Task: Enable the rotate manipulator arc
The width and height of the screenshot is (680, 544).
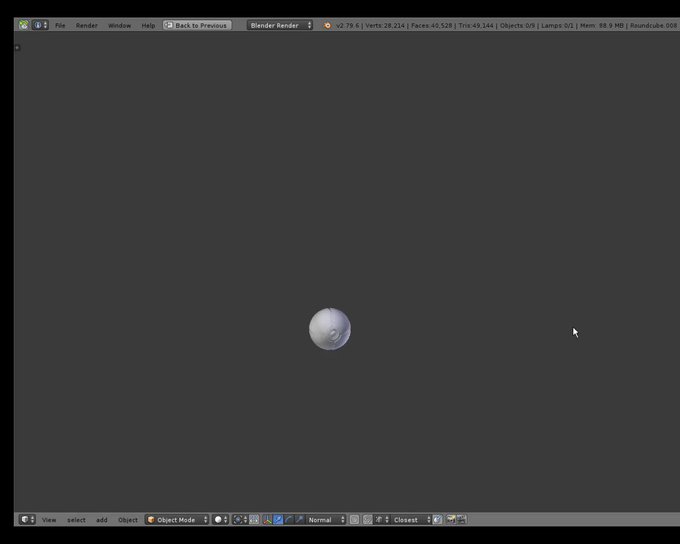Action: [x=289, y=520]
